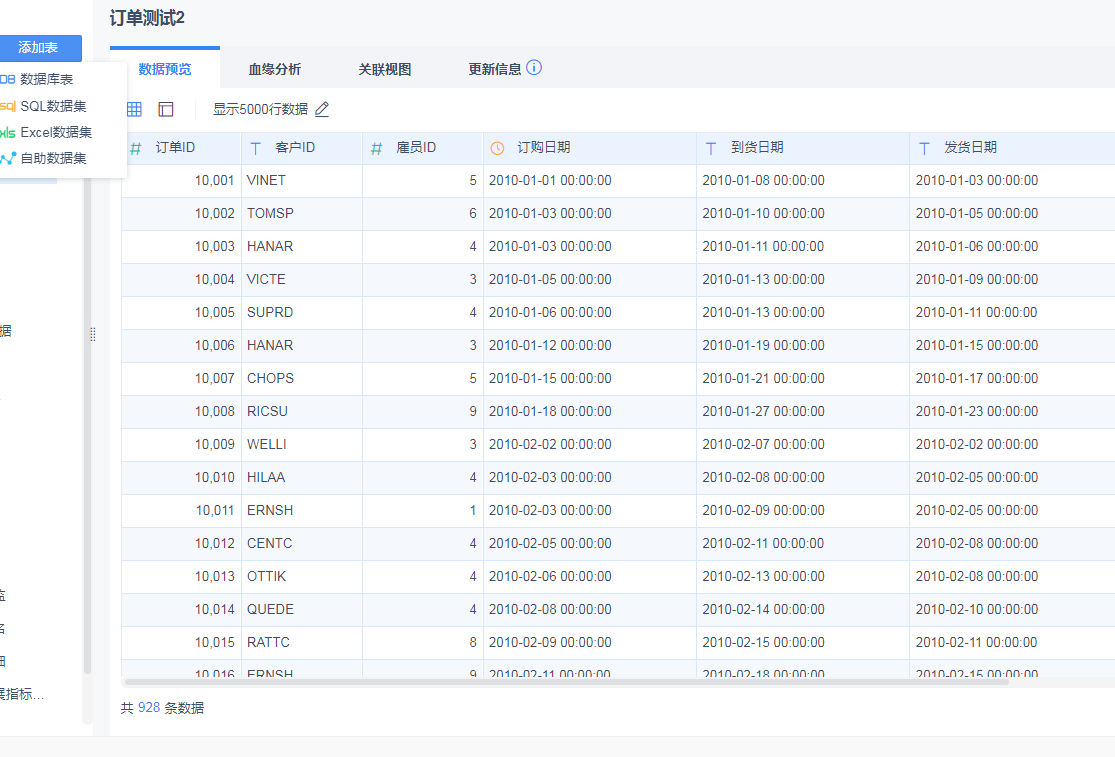Open the 关联视图 tab

(x=385, y=69)
